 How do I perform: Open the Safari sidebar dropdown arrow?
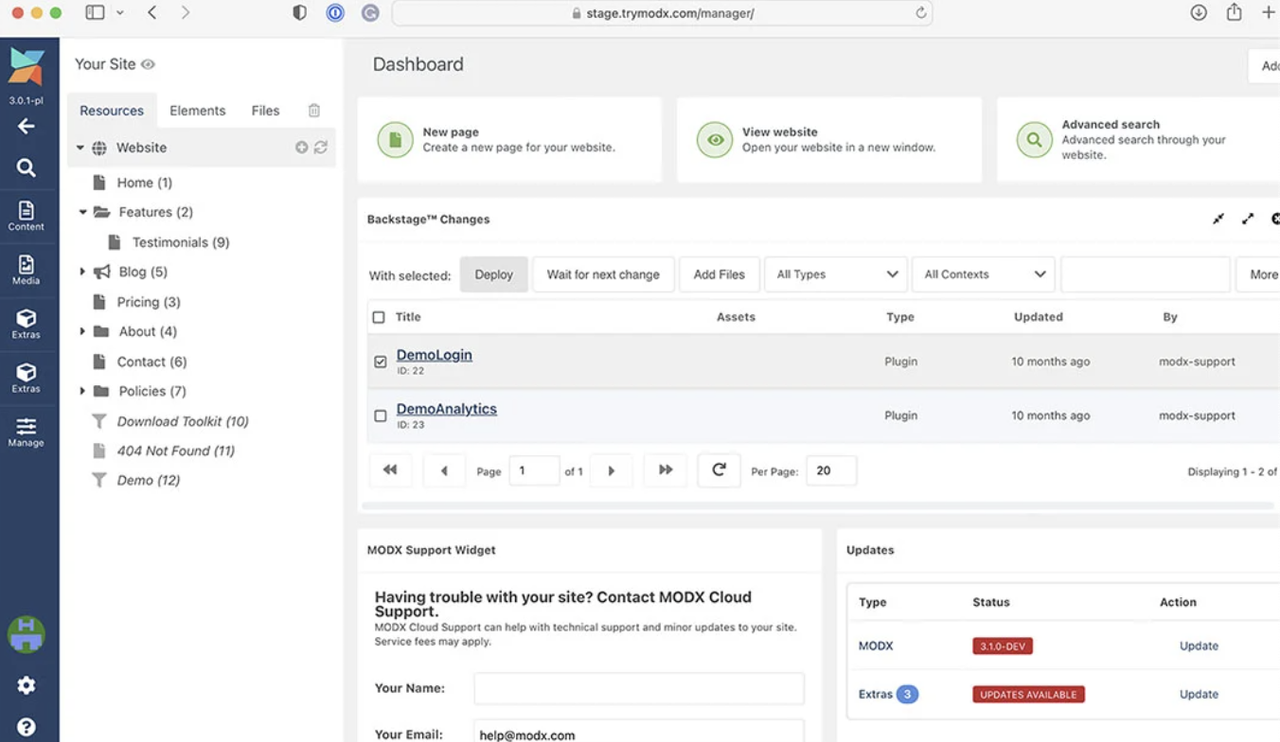point(120,13)
